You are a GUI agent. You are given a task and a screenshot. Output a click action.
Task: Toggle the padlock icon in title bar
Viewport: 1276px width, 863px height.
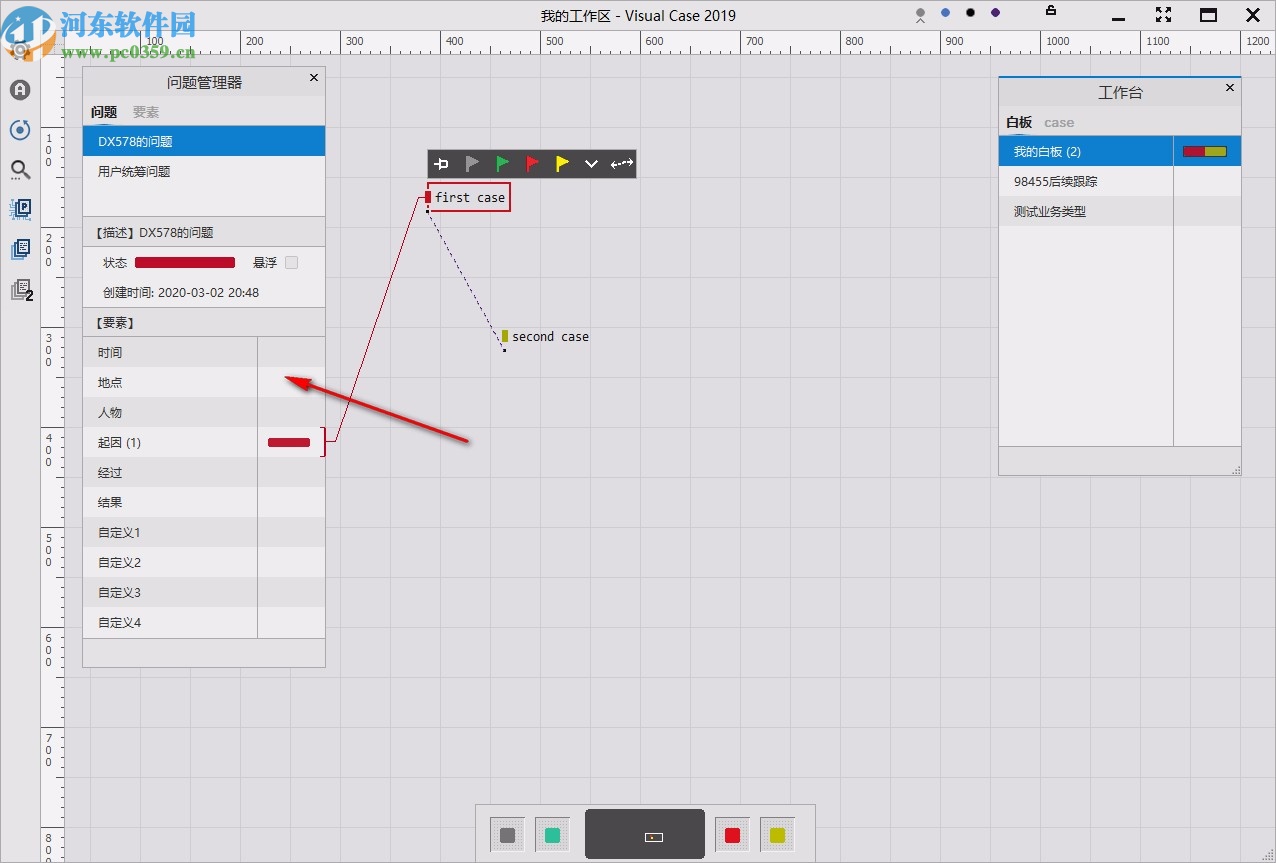click(1050, 11)
